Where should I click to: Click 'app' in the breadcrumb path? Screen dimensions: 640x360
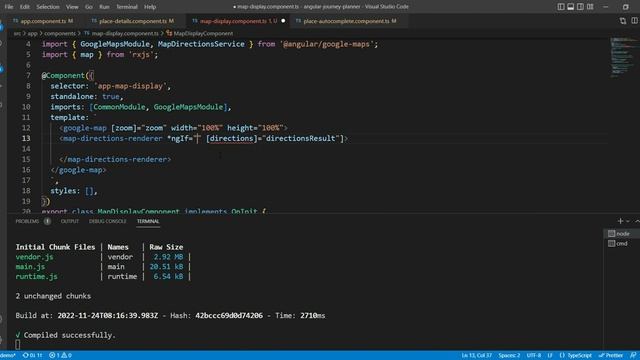coord(32,33)
